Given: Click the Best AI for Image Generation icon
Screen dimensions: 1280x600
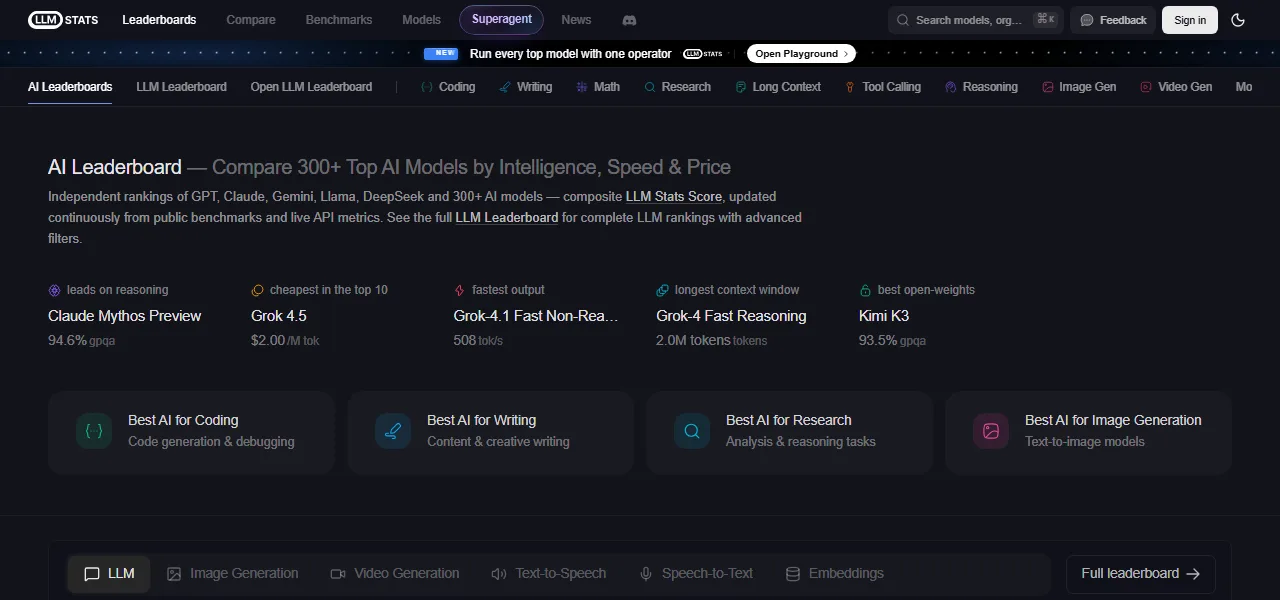Looking at the screenshot, I should tap(991, 431).
